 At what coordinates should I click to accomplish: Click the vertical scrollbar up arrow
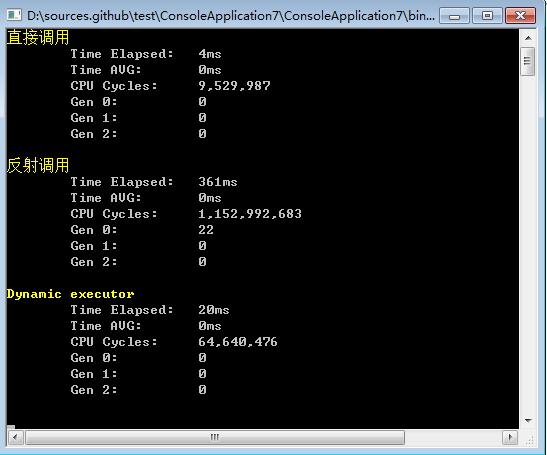point(528,38)
